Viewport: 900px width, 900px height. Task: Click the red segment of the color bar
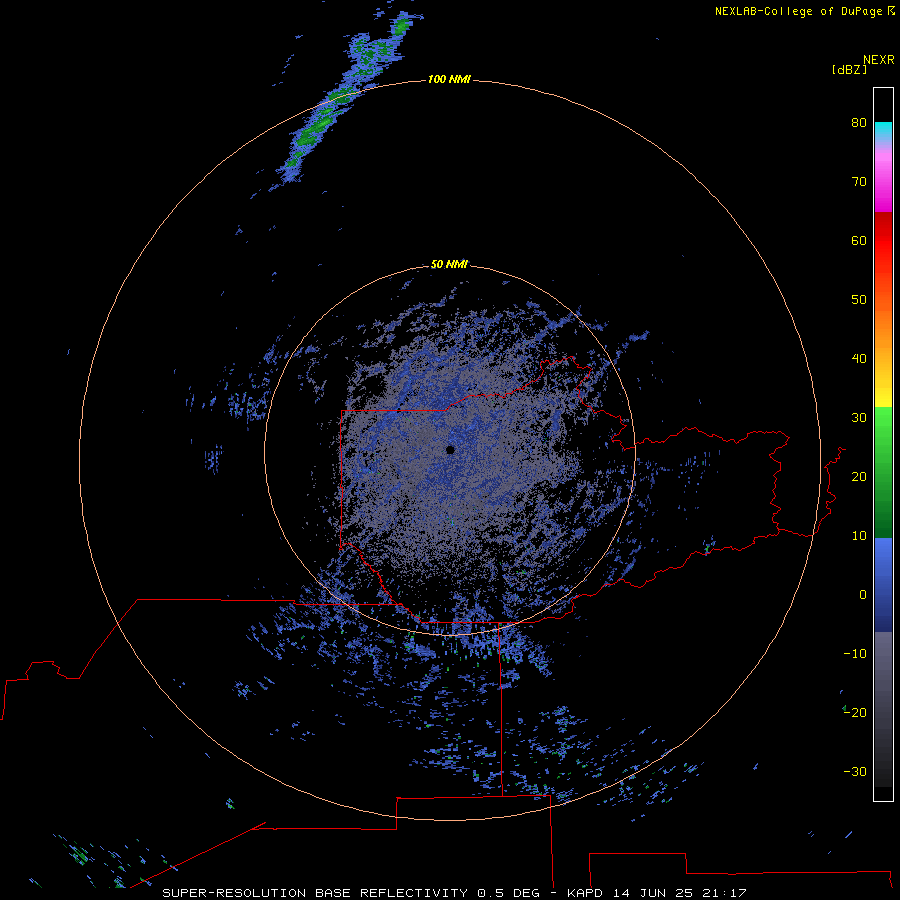coord(883,241)
